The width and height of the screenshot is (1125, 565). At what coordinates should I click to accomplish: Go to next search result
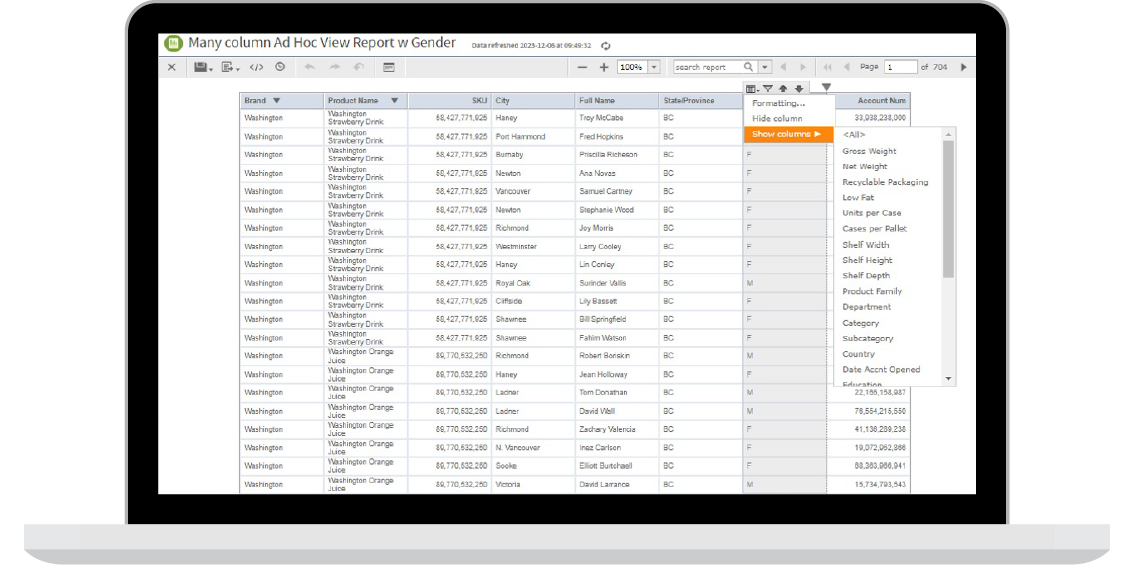803,67
